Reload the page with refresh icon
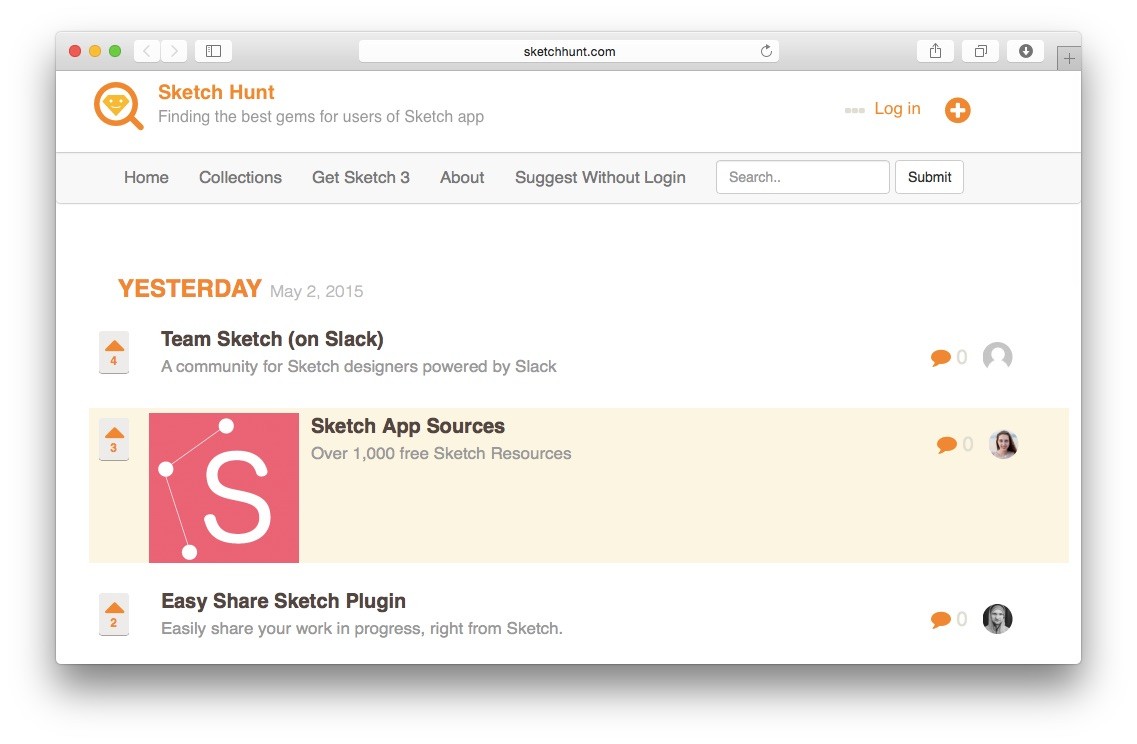Screen dimensions: 1137x744 tap(766, 51)
